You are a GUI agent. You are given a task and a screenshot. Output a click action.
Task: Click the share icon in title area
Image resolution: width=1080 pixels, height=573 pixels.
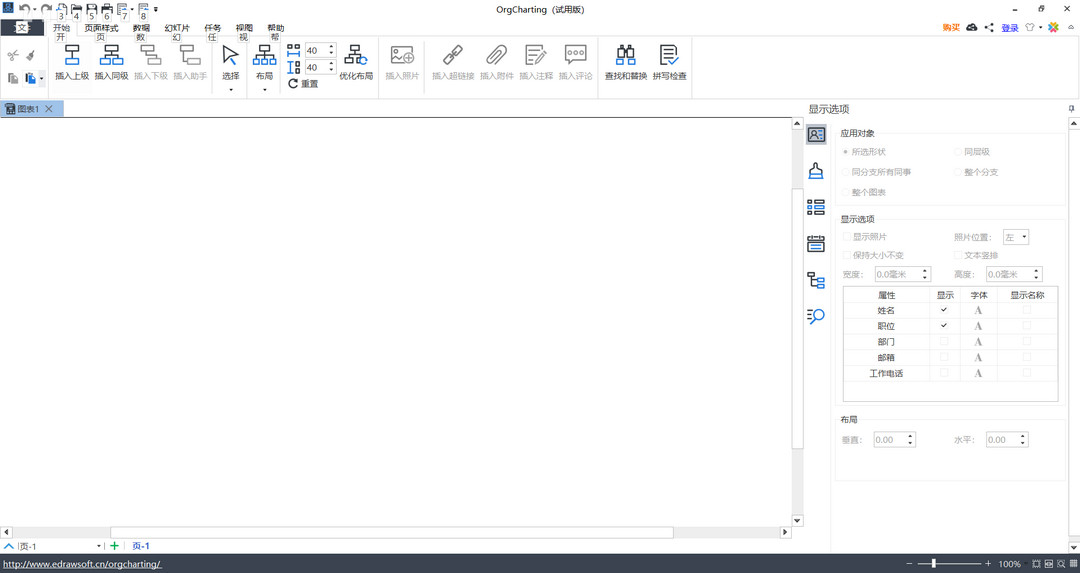[x=989, y=28]
